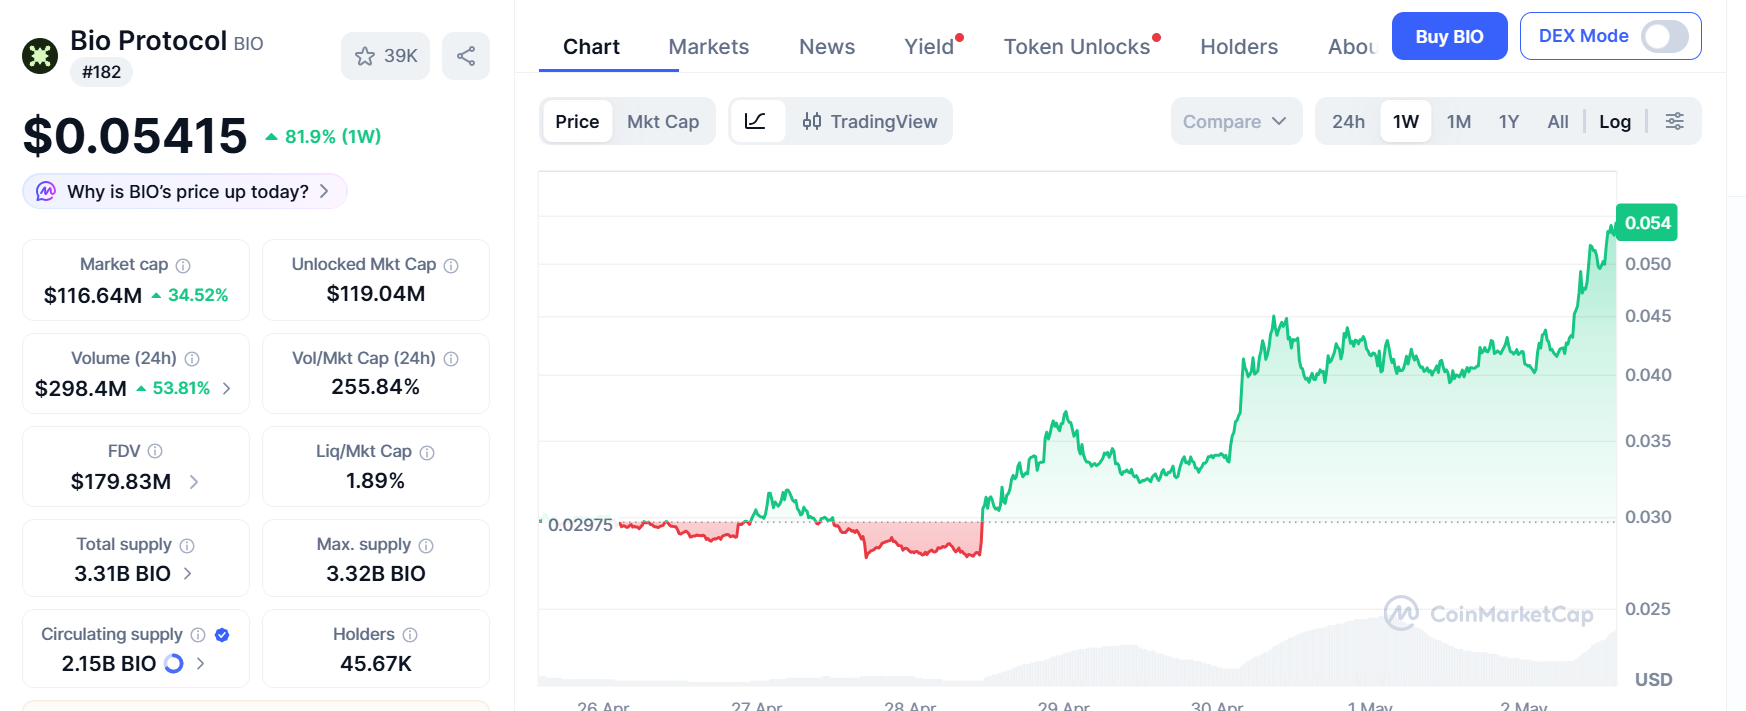1746x711 pixels.
Task: Open 'Why is BIO's price up today?'
Action: click(x=185, y=191)
